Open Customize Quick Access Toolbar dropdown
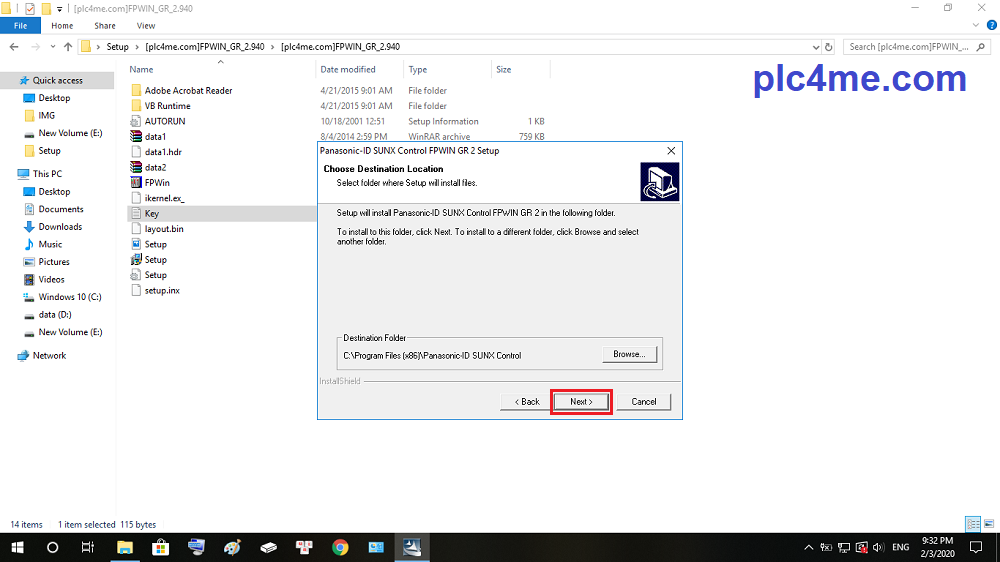This screenshot has height=562, width=1000. click(x=60, y=8)
